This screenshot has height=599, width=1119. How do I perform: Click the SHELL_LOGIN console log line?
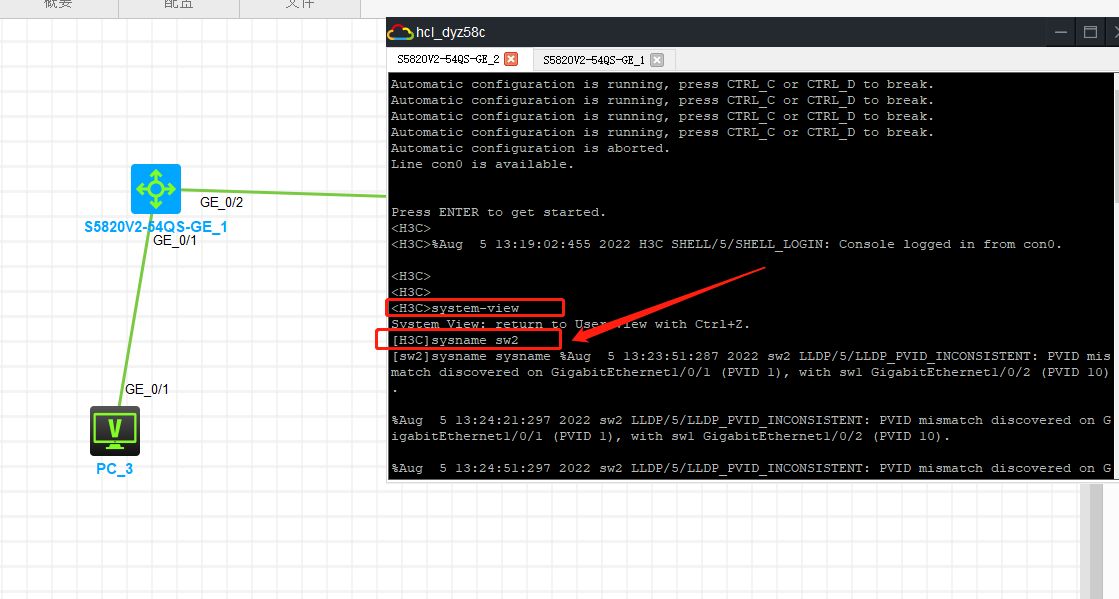point(726,244)
